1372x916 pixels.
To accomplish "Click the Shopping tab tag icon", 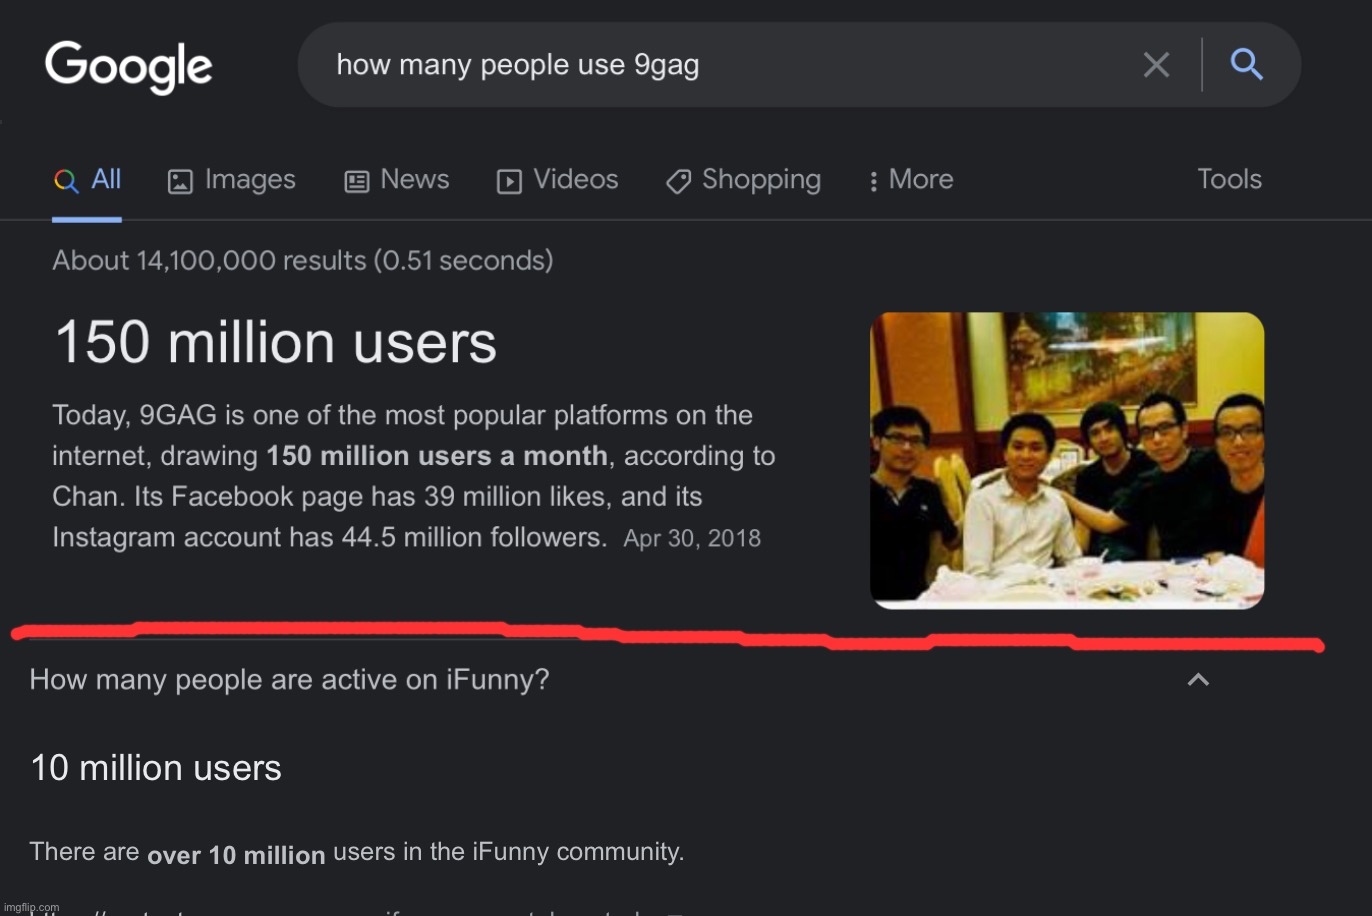I will [678, 181].
